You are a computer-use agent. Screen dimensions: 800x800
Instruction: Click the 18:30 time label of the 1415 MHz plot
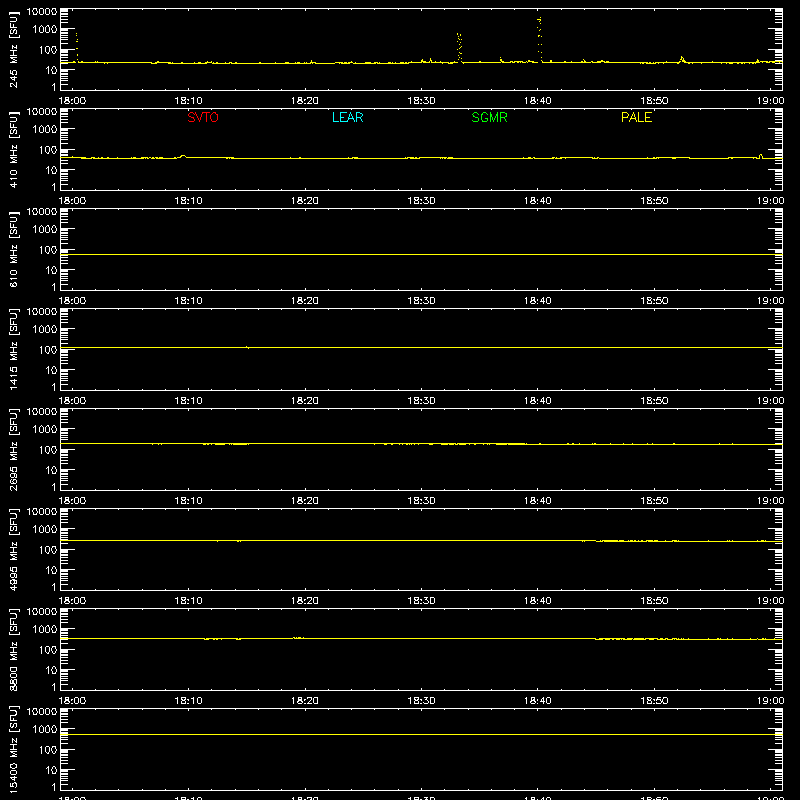pos(421,401)
